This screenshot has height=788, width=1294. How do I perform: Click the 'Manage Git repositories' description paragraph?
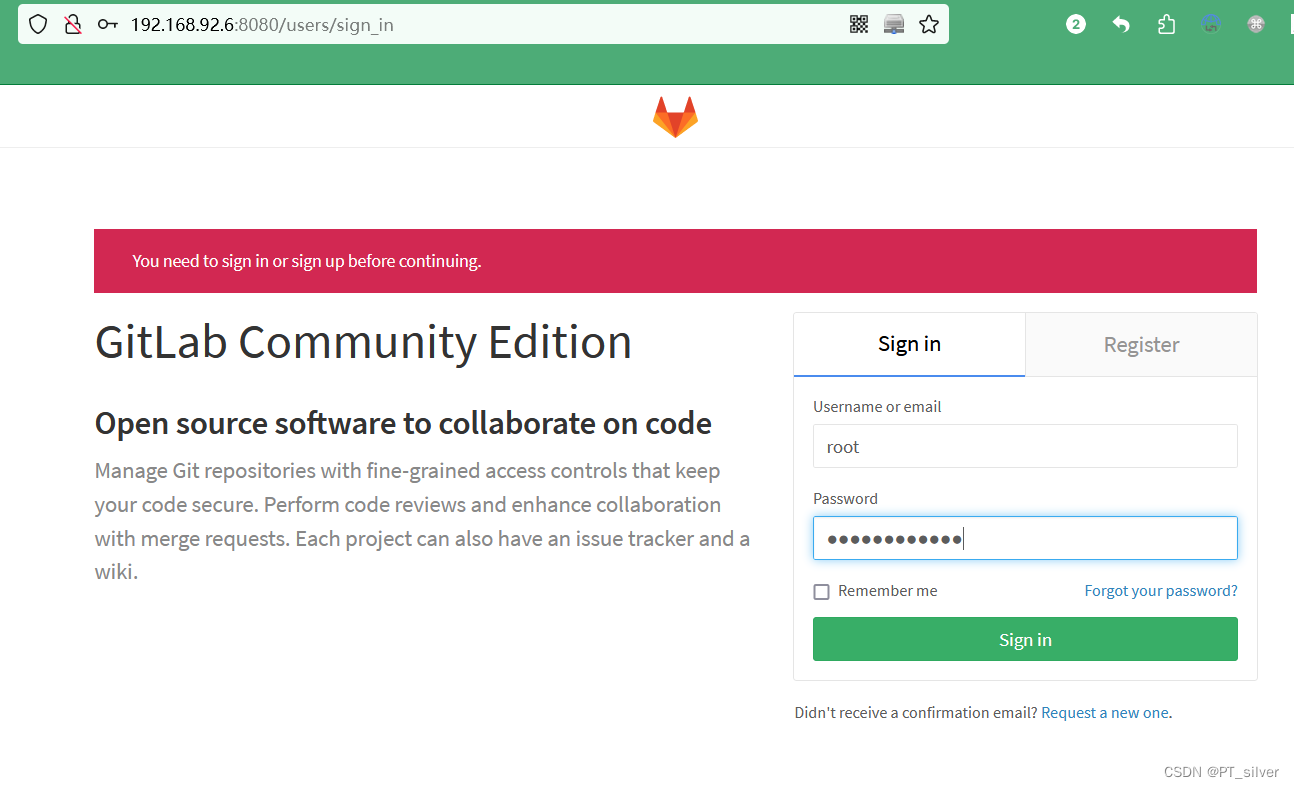pyautogui.click(x=422, y=521)
